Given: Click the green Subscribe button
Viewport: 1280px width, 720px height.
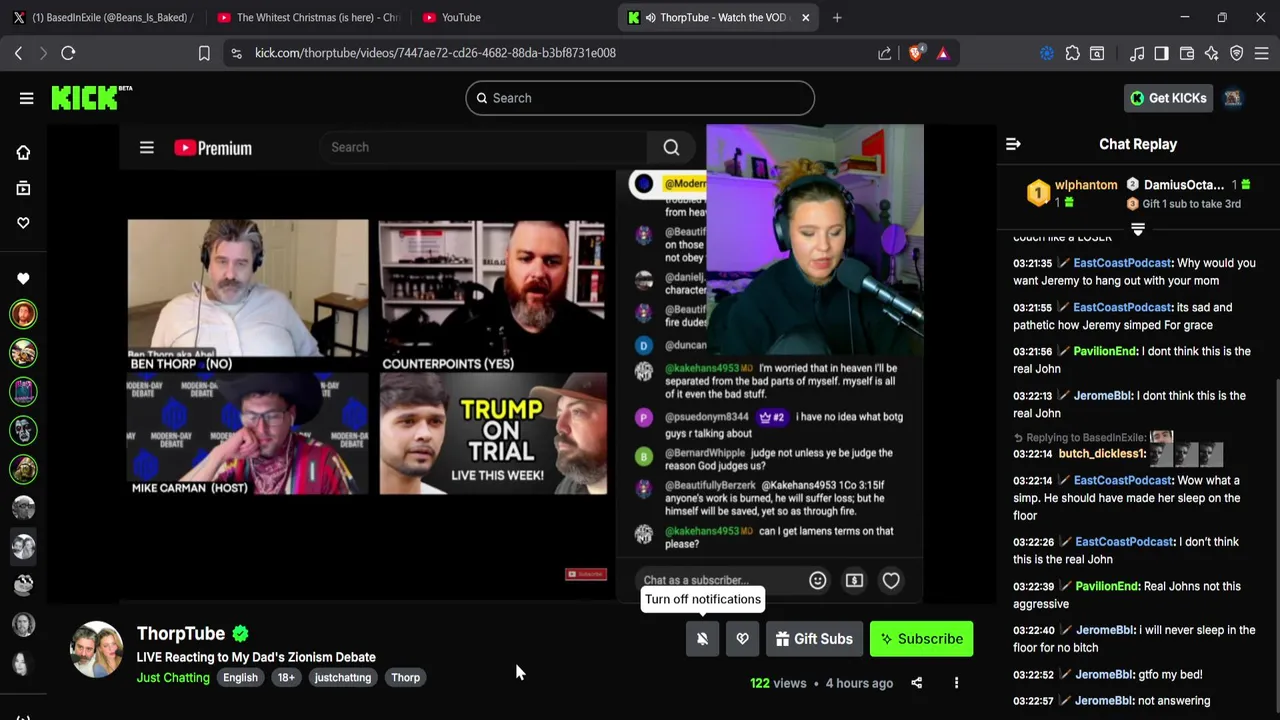Looking at the screenshot, I should tap(921, 639).
